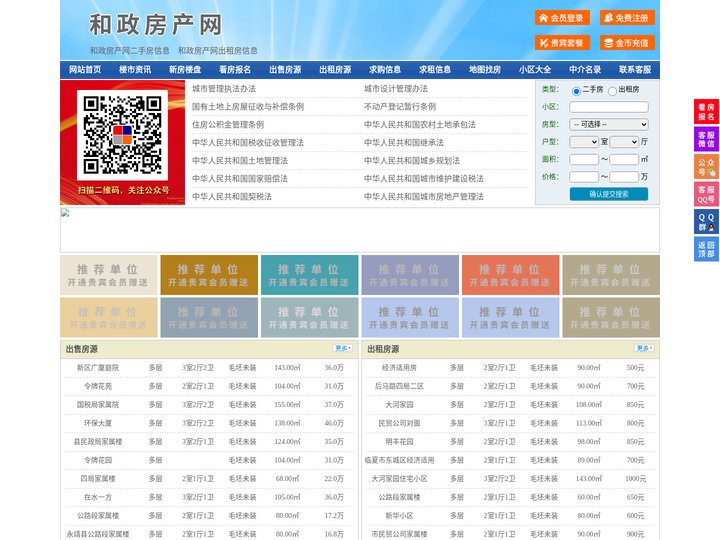This screenshot has height=540, width=720.
Task: Click the 返回顶部 back-to-top button
Action: click(706, 249)
